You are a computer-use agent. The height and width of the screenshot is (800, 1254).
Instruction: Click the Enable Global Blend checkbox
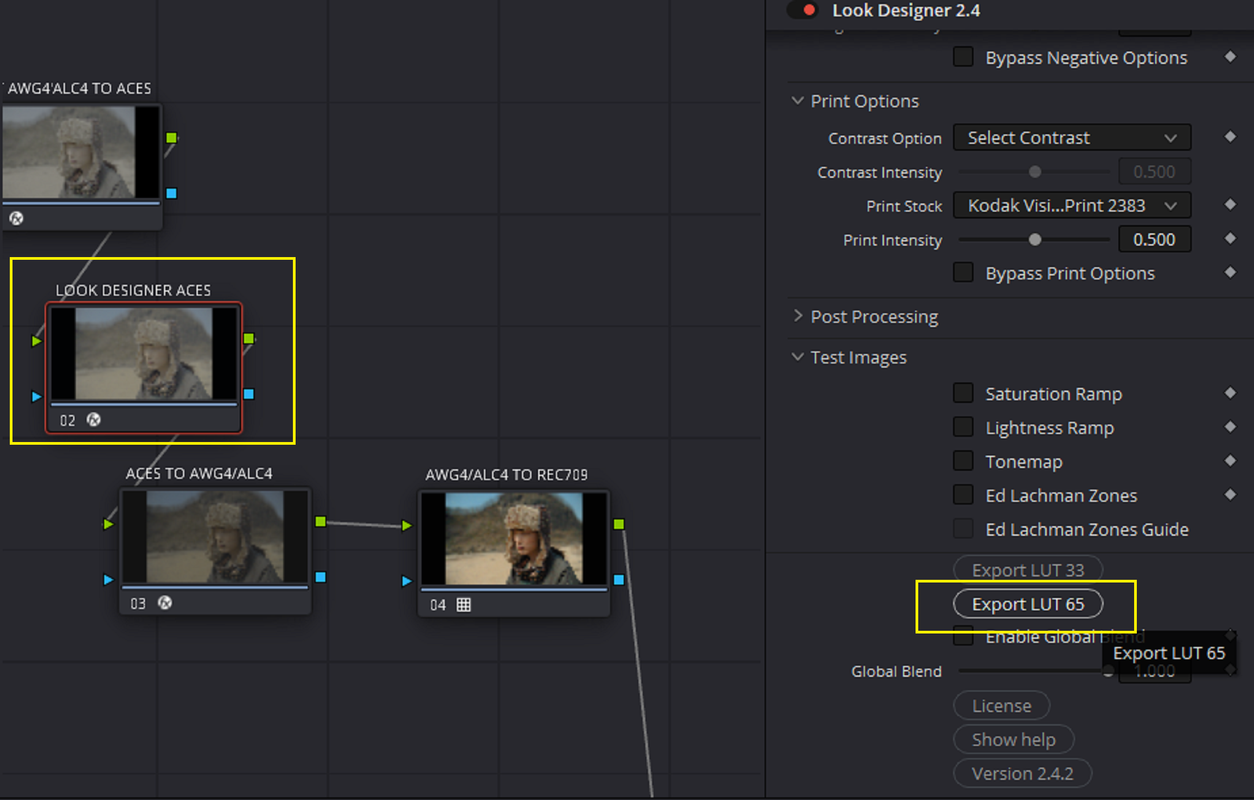click(963, 636)
